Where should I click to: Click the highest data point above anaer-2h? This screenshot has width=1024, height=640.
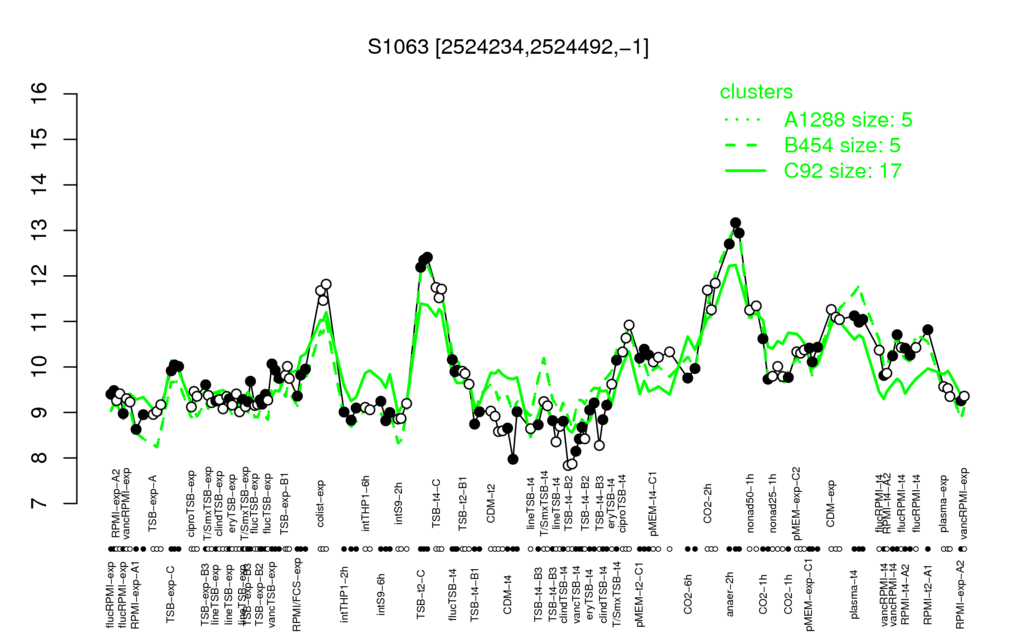(735, 223)
